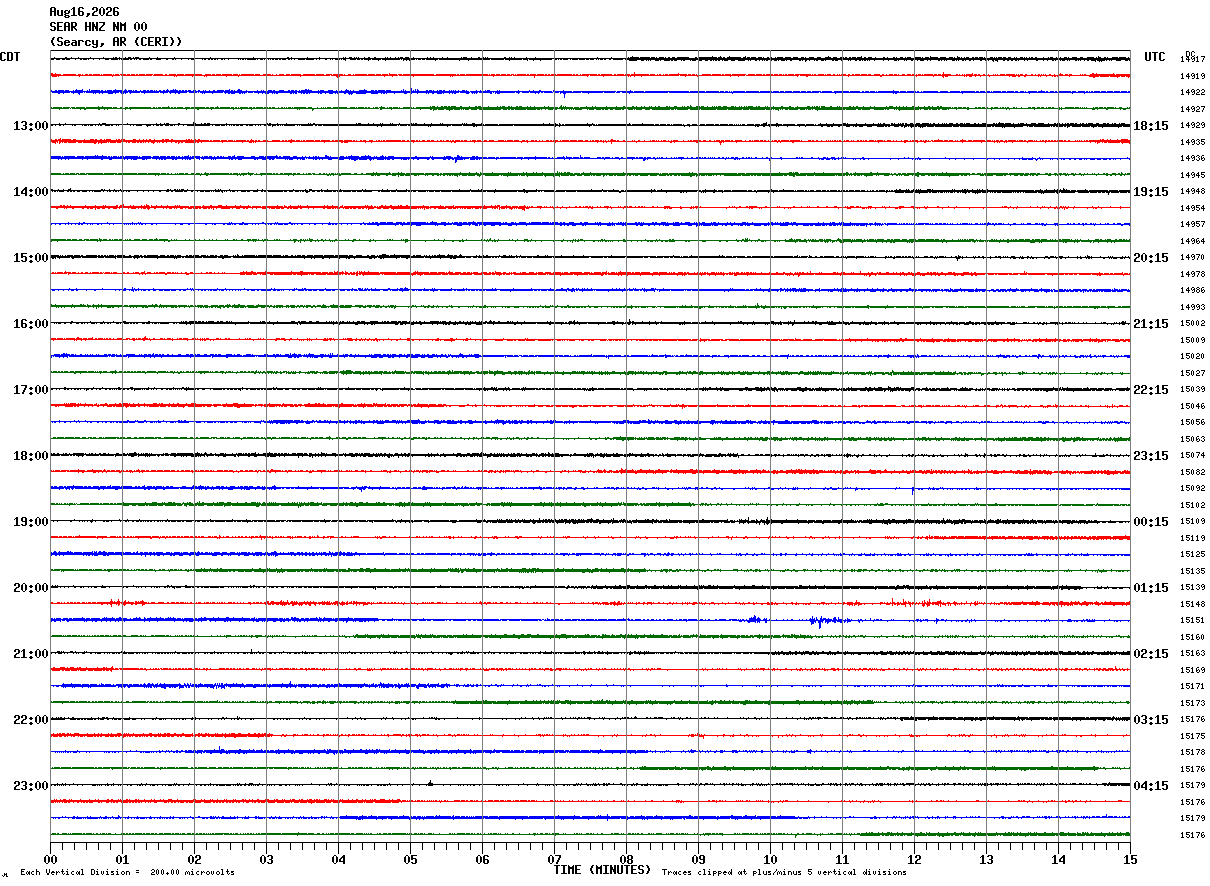Click the small black spike on the 23:00 trace
Viewport: 1210px width, 886px height.
tap(430, 783)
